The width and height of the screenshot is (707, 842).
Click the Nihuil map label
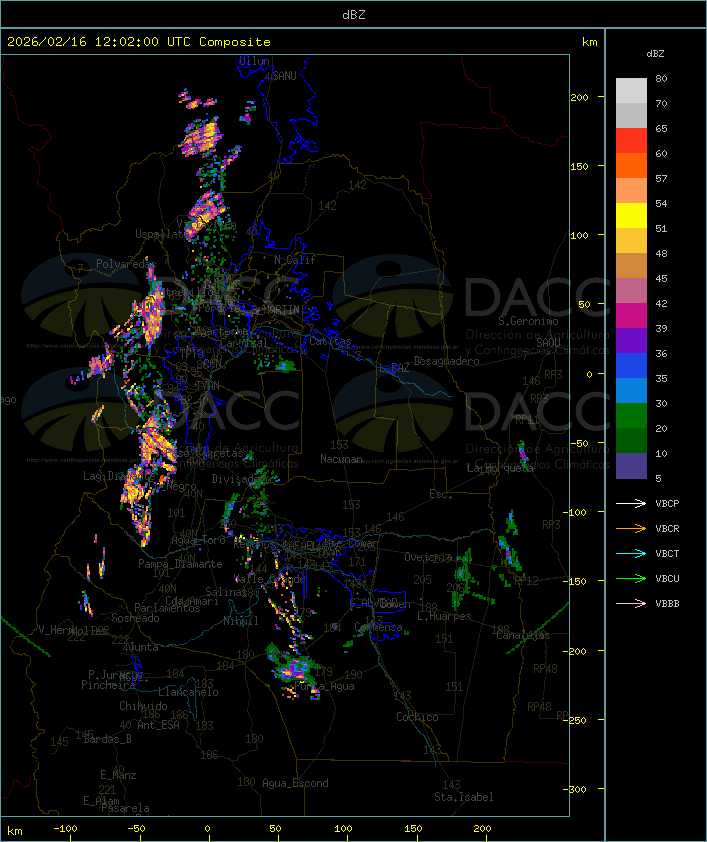click(241, 621)
